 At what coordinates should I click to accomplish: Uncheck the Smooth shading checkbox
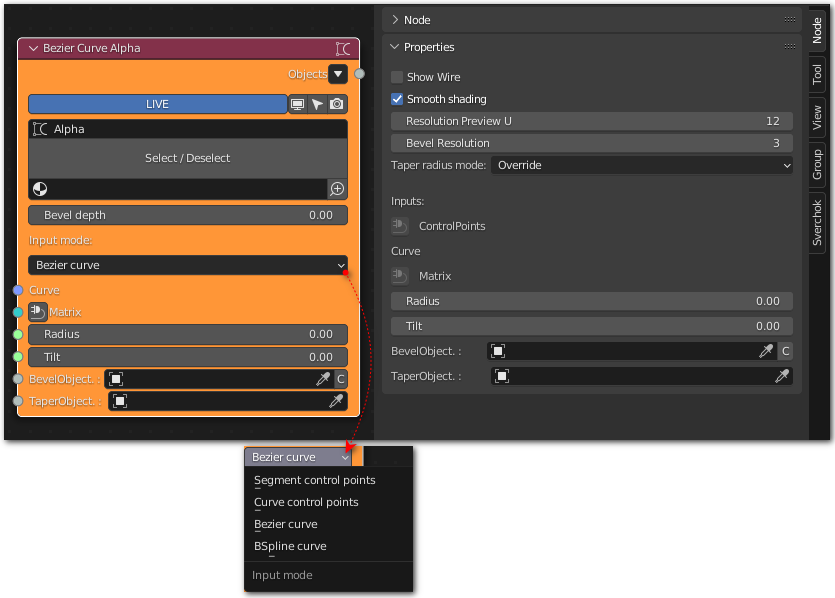397,99
